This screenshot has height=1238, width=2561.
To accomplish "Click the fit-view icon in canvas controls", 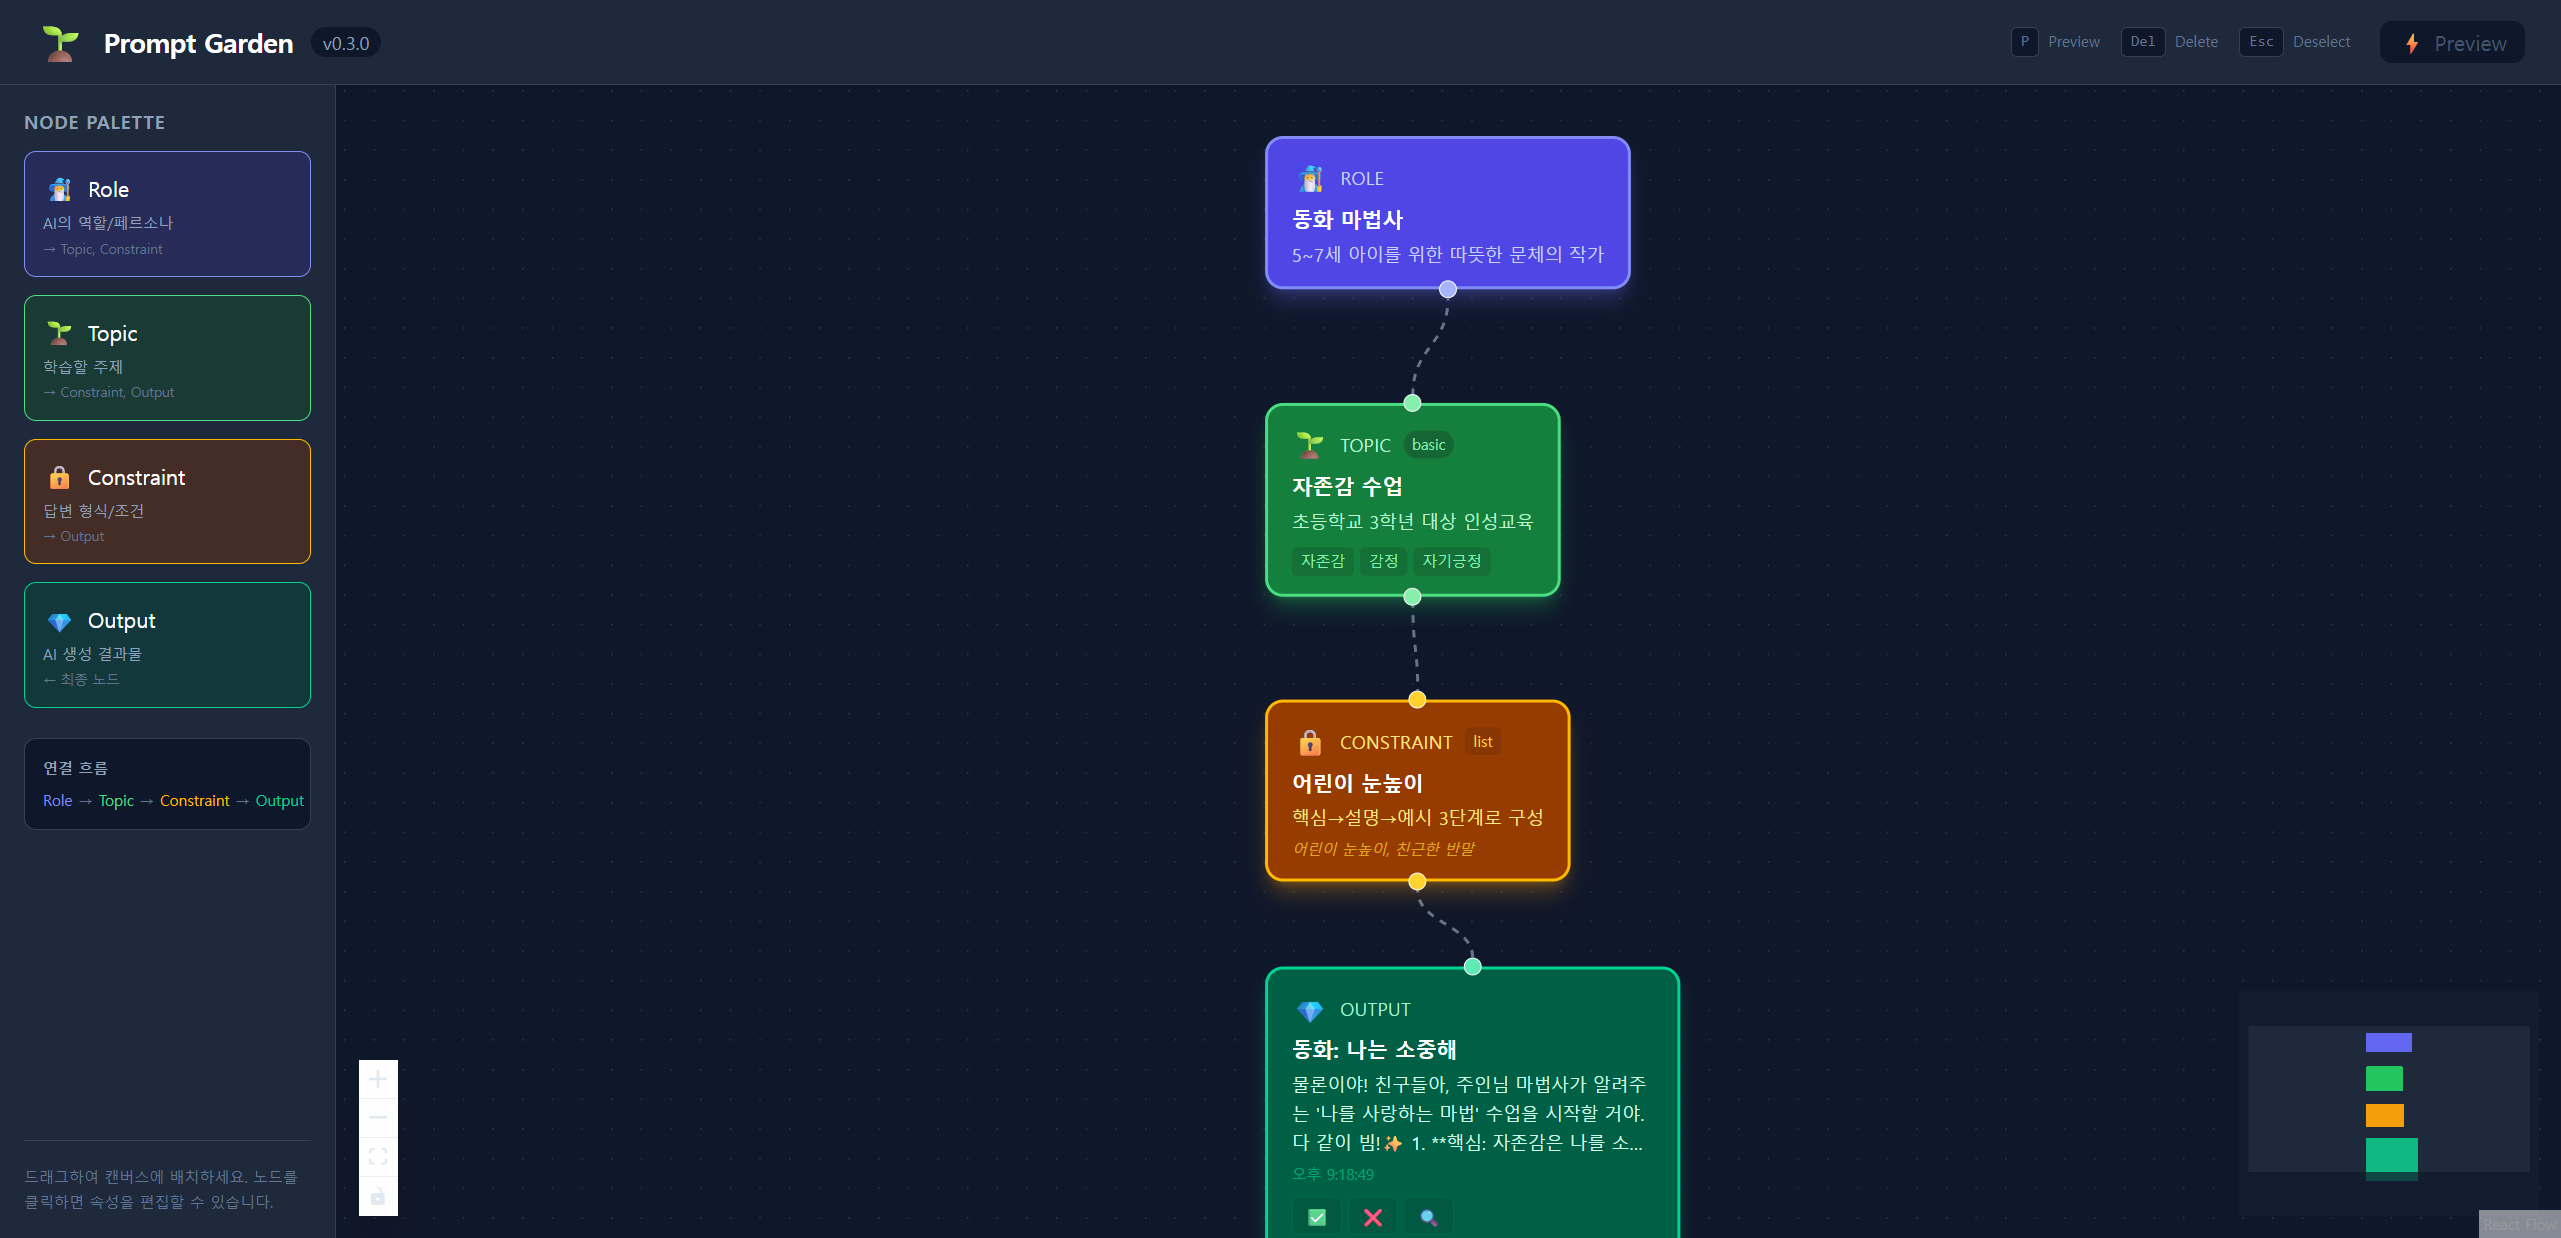I will pos(378,1156).
